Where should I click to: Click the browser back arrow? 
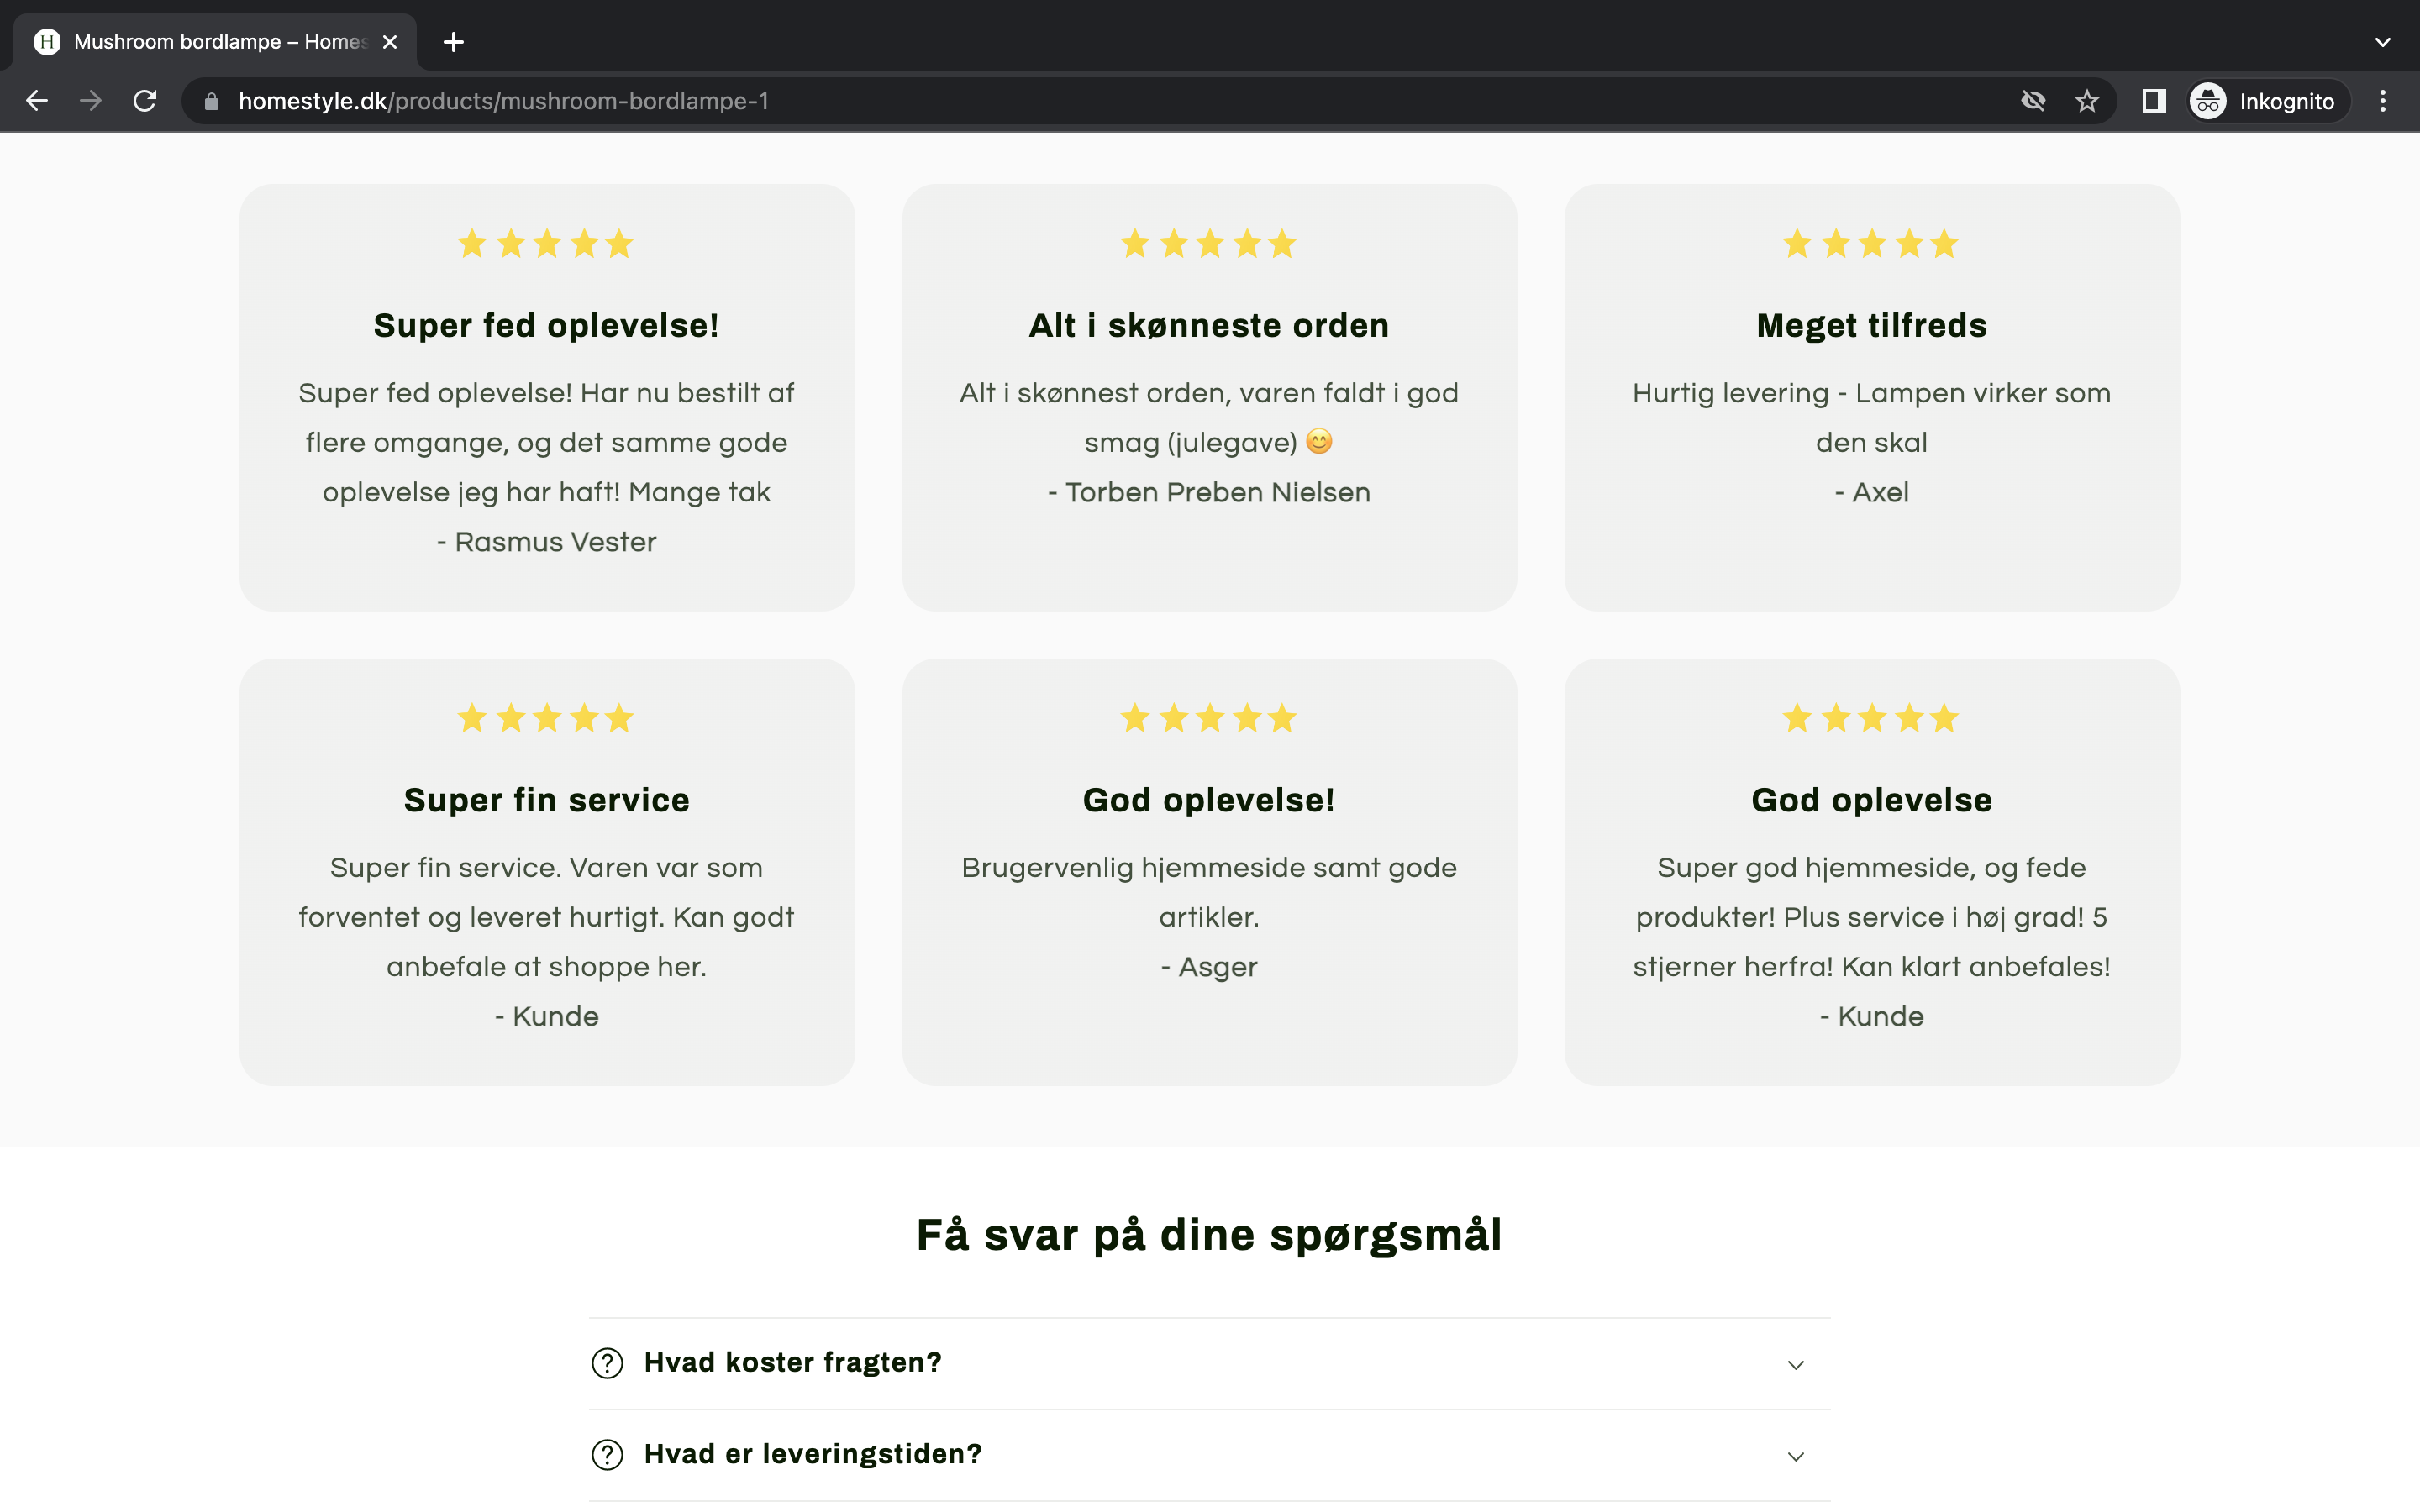[x=37, y=101]
